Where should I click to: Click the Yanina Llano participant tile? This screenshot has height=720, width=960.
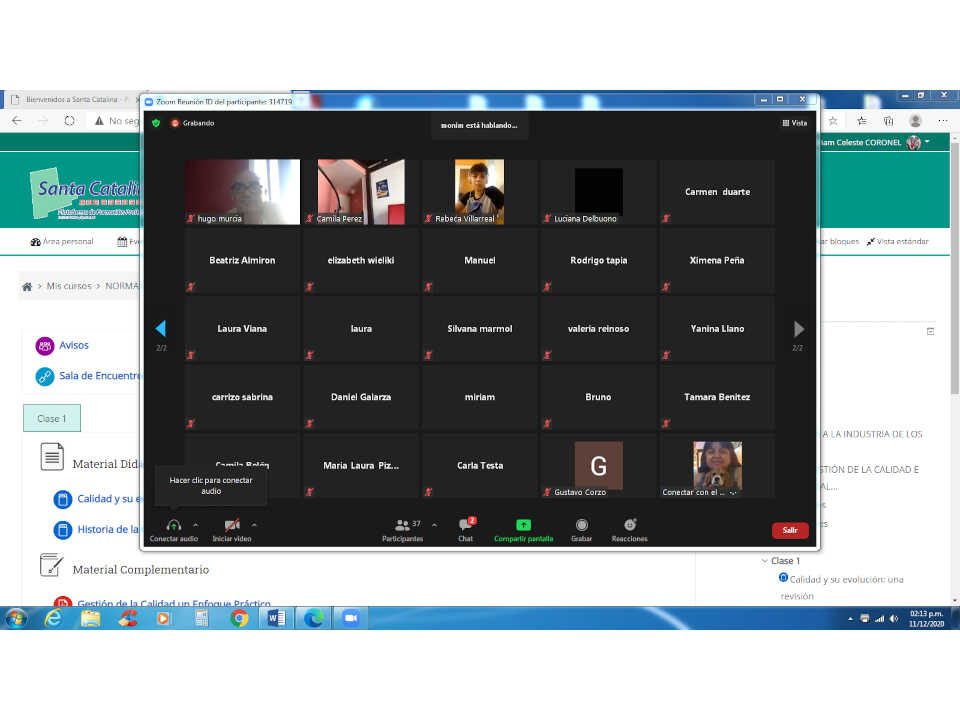pyautogui.click(x=718, y=329)
